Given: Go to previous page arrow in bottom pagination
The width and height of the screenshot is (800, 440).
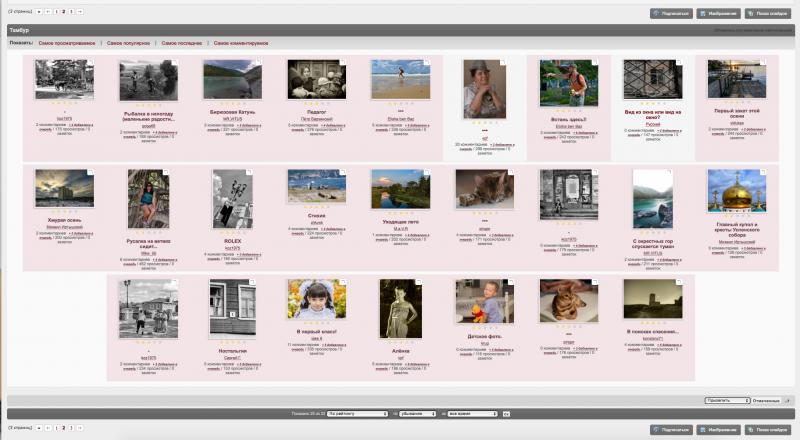Looking at the screenshot, I should (x=48, y=428).
